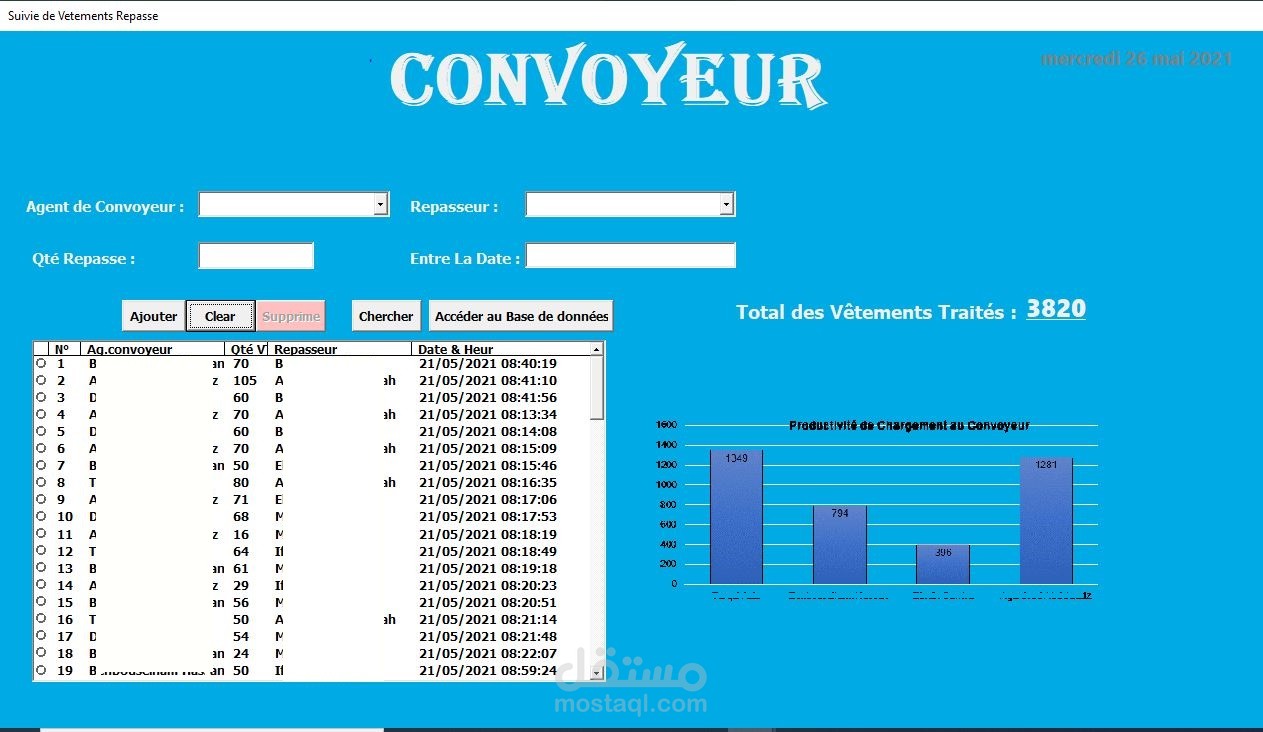The image size is (1263, 732).
Task: Focus the Qté Repasse input field
Action: point(256,256)
